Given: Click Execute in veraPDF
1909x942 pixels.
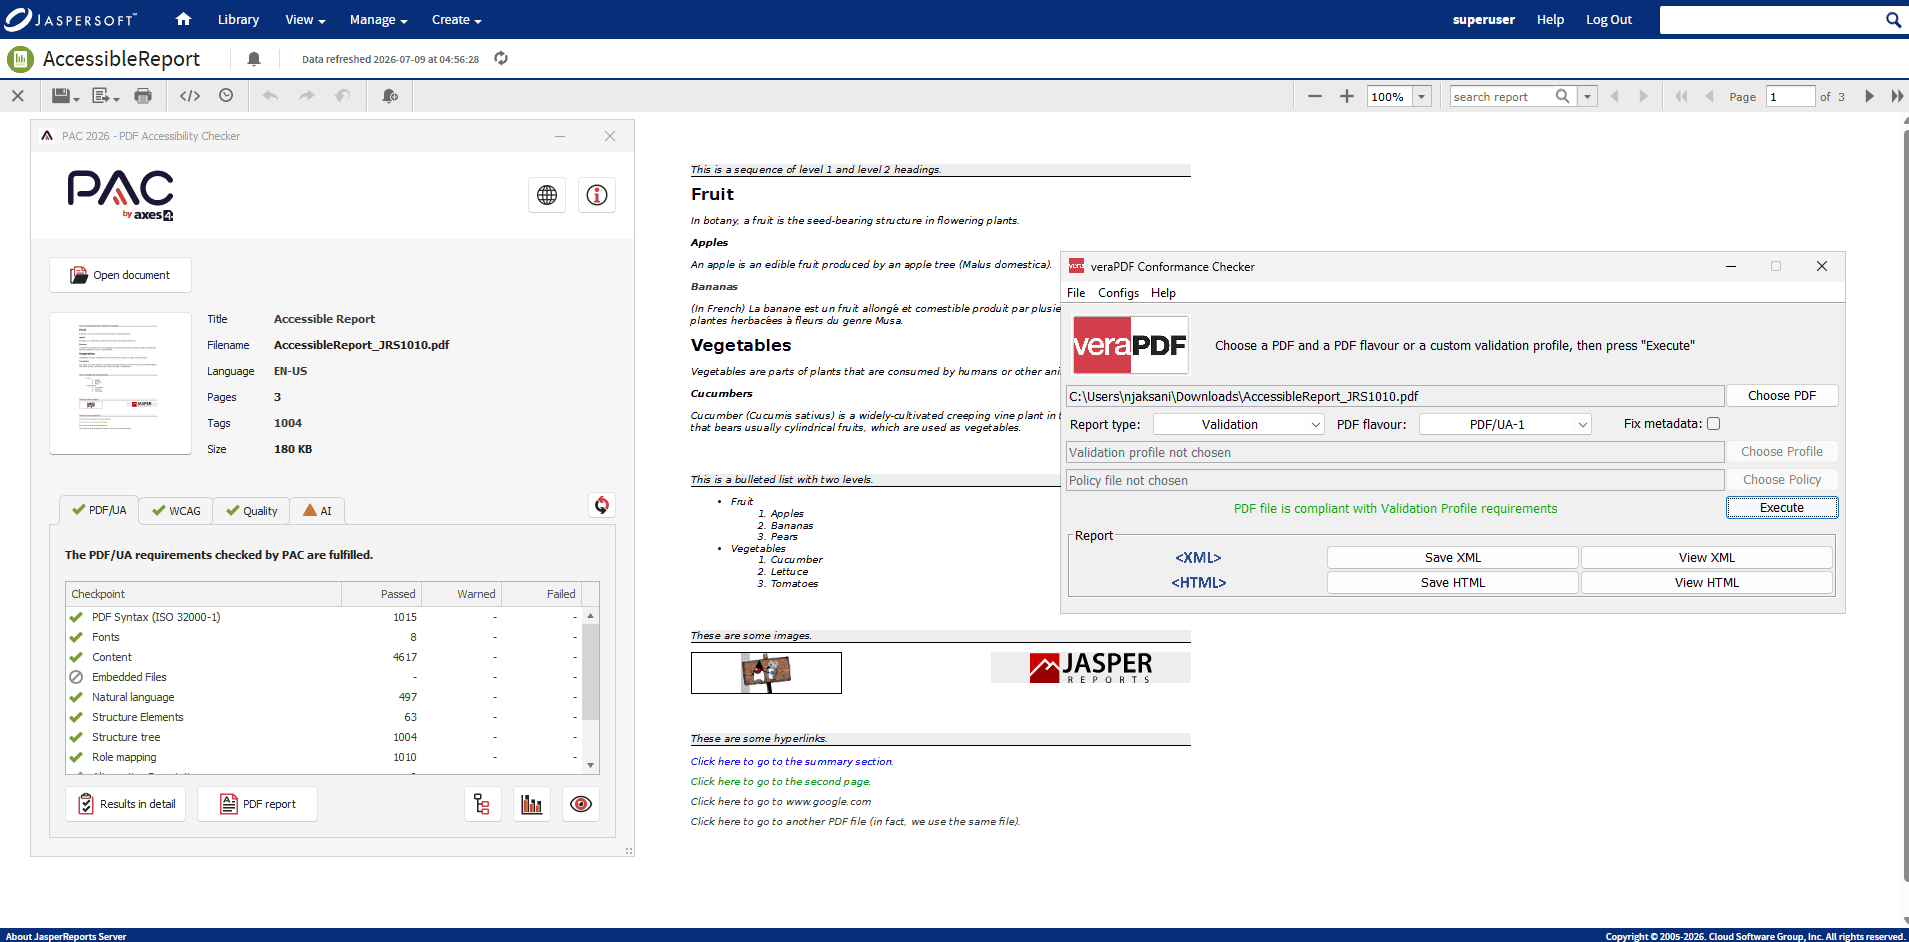Looking at the screenshot, I should pos(1782,508).
